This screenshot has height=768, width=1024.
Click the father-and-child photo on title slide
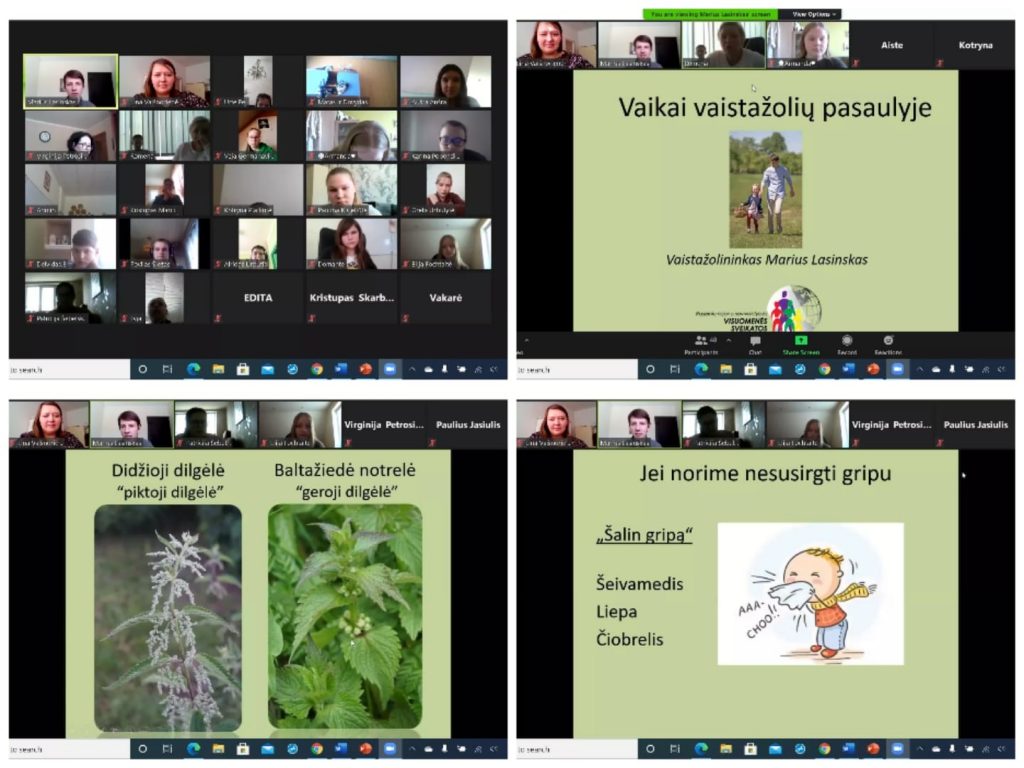(x=765, y=190)
